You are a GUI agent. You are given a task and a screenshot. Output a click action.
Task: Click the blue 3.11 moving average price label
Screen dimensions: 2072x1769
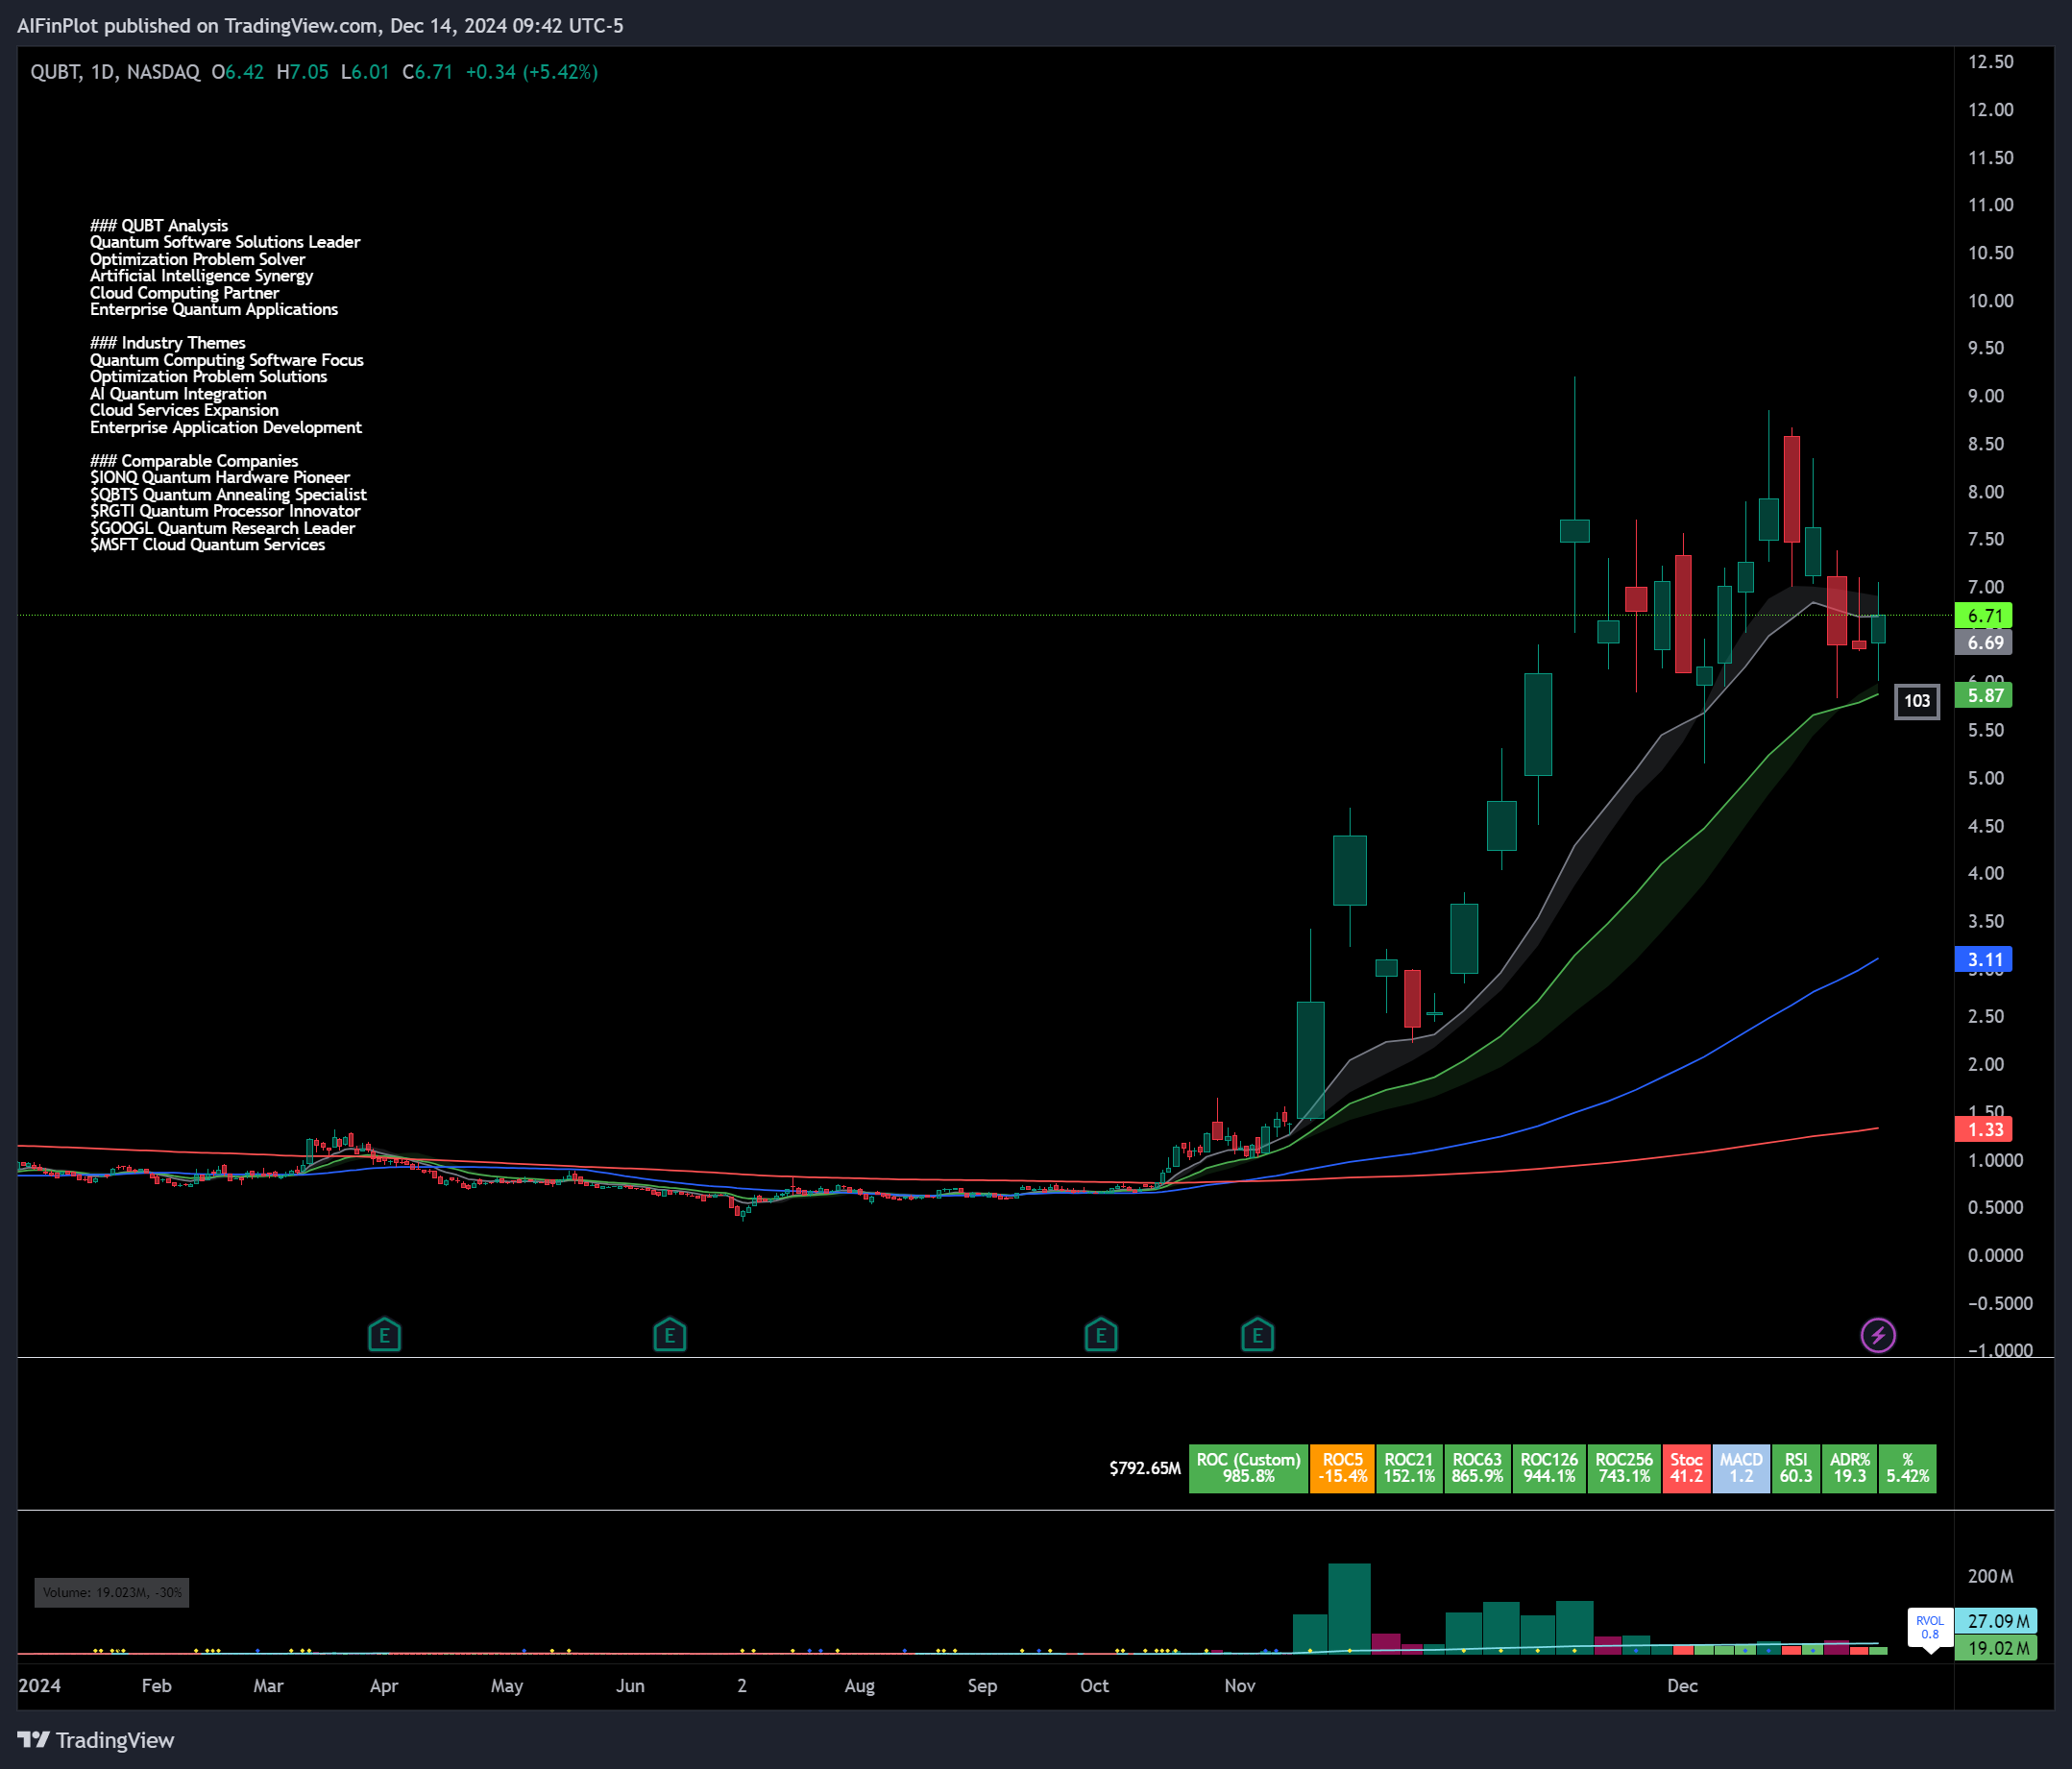pyautogui.click(x=1984, y=959)
